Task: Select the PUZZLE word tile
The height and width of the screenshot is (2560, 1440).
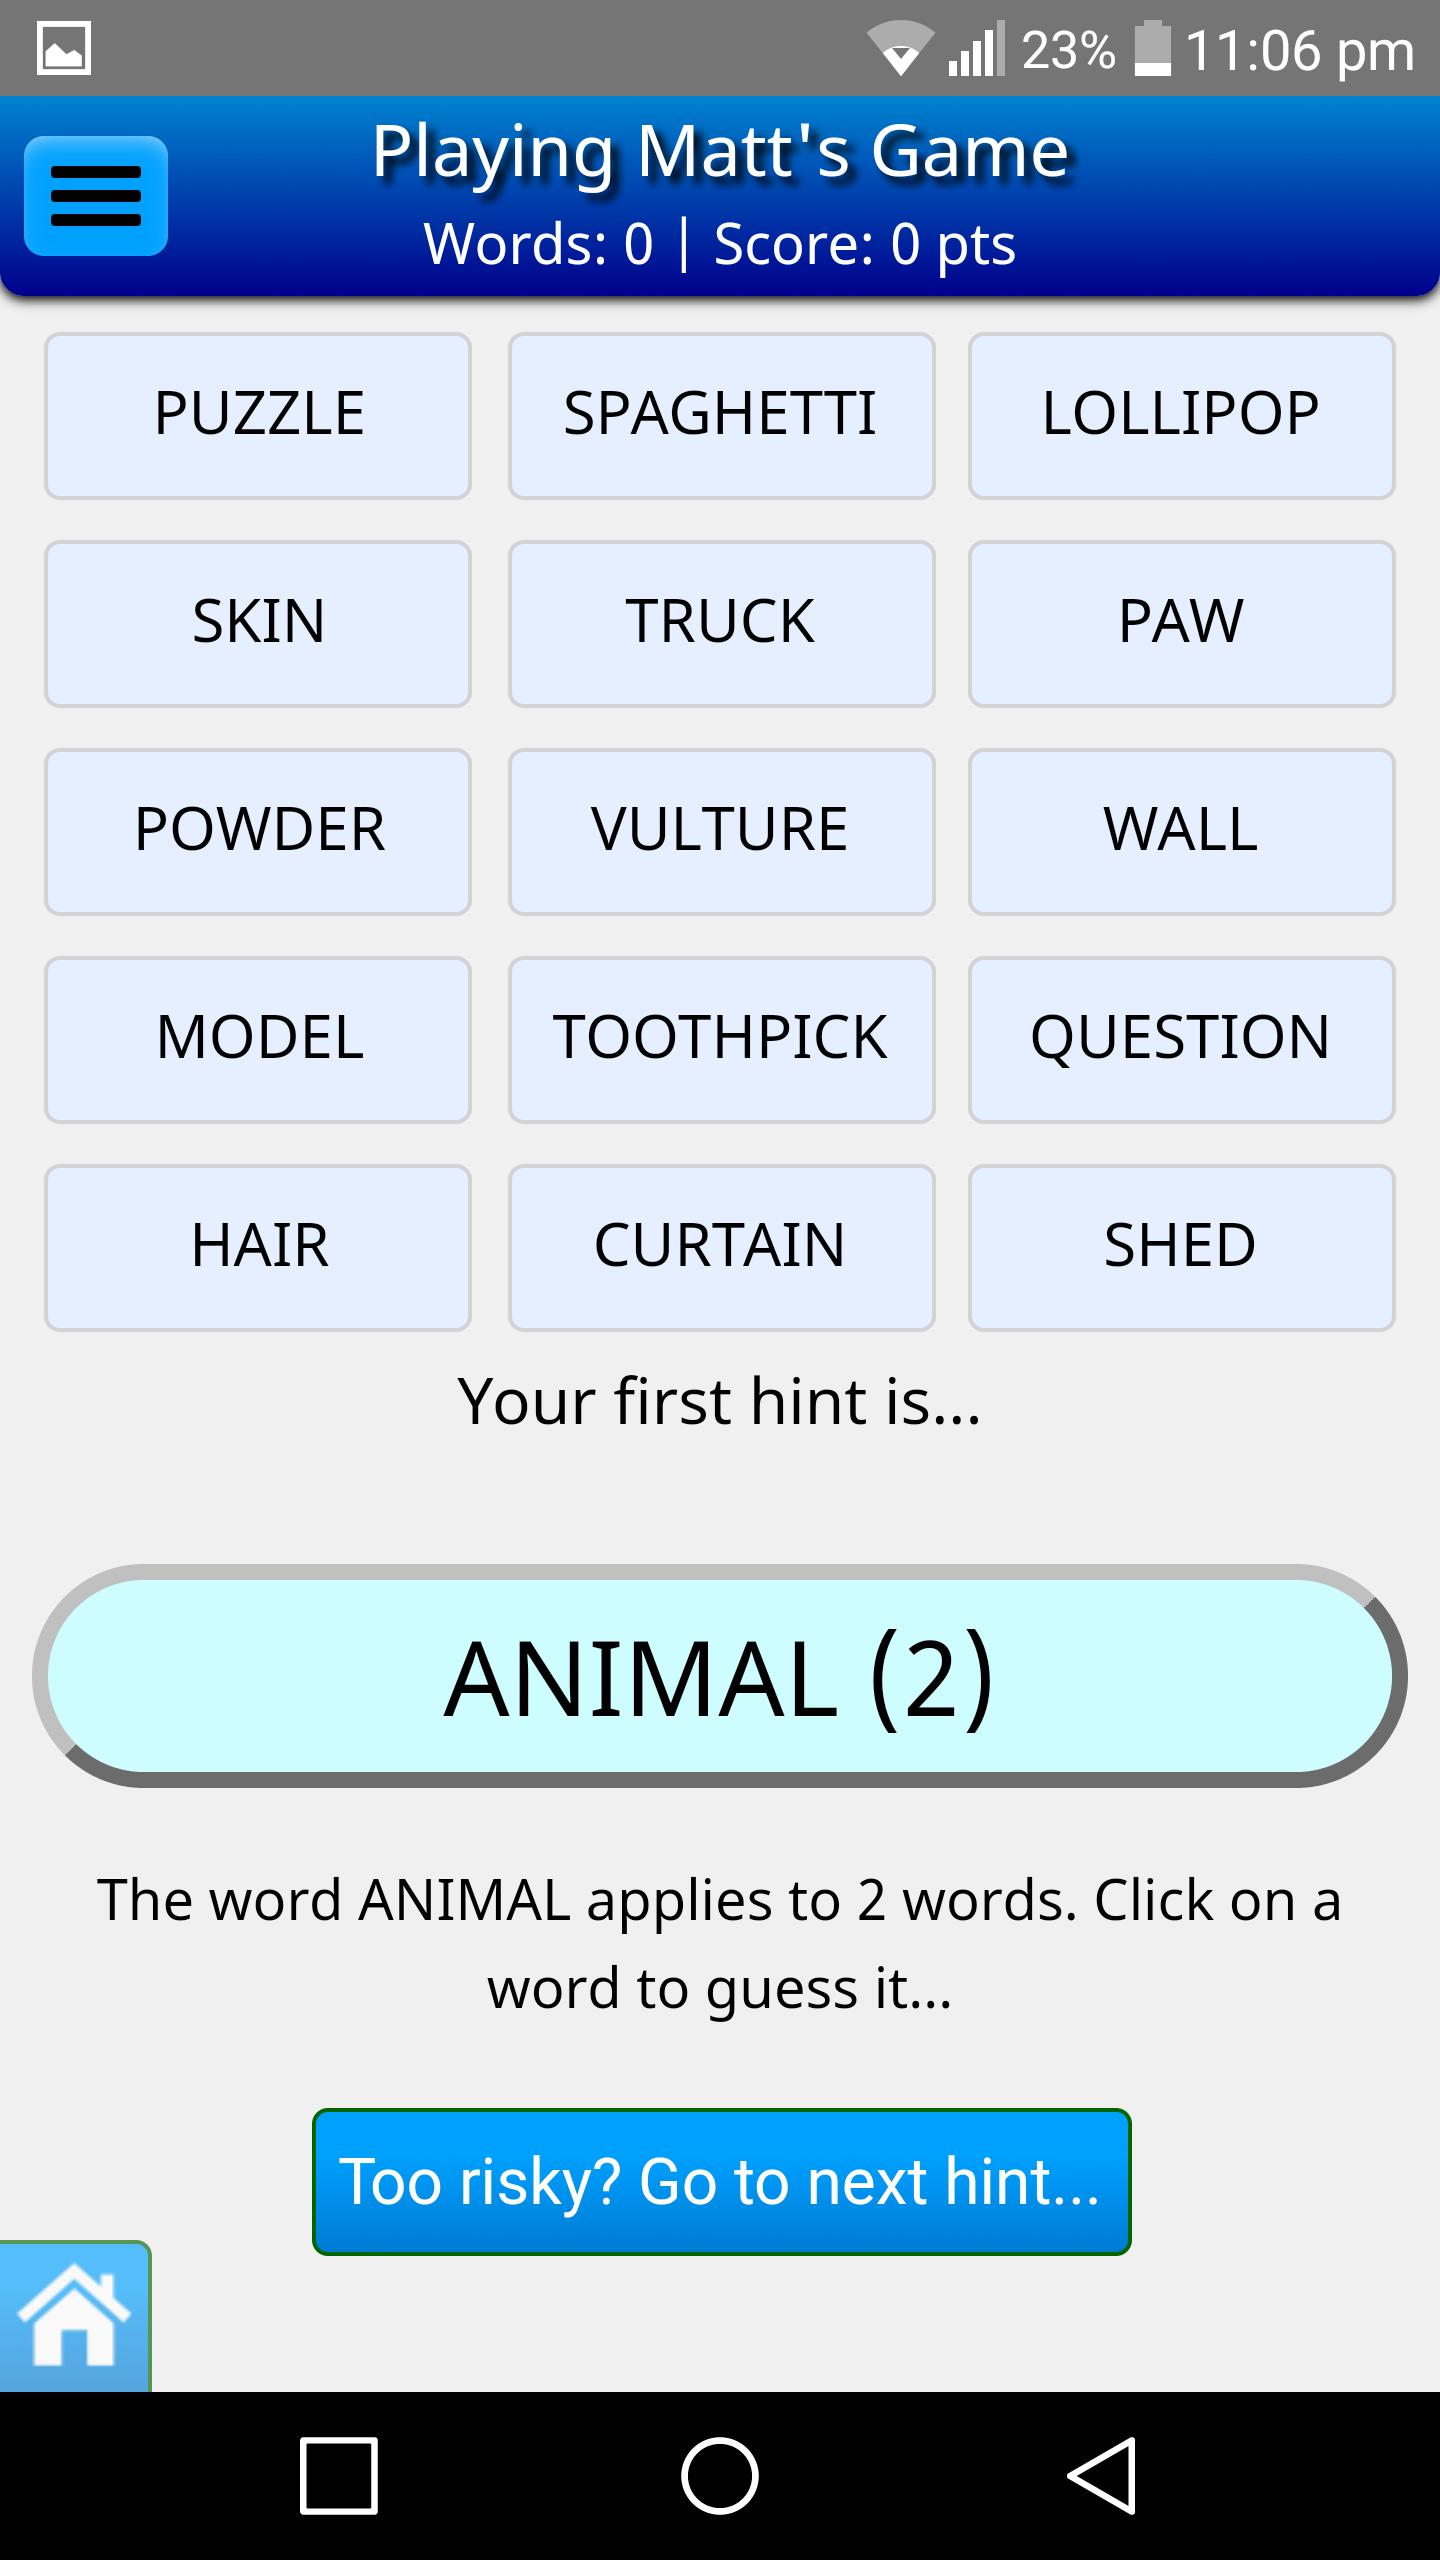Action: (x=257, y=416)
